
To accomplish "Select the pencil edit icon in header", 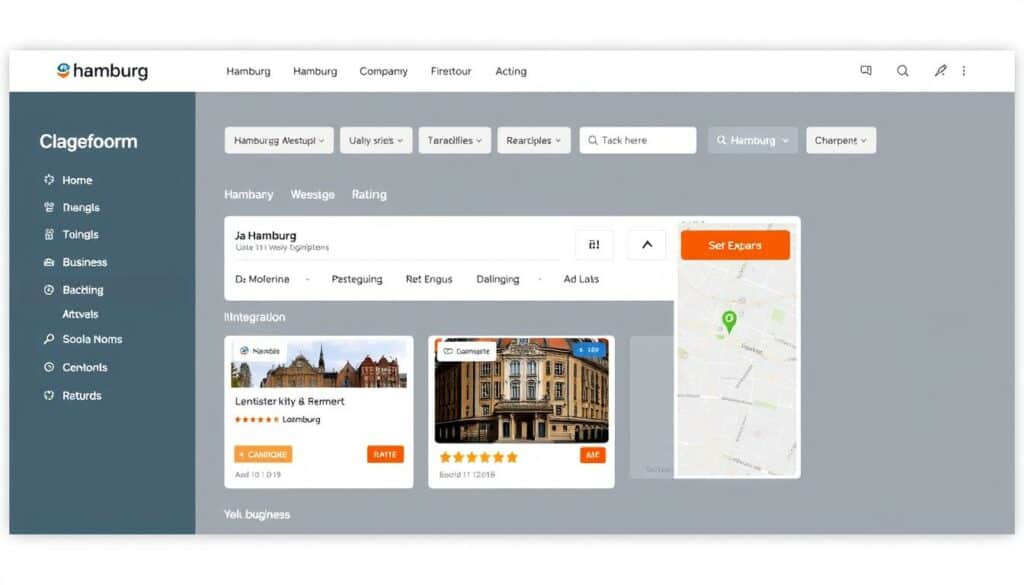I will [940, 71].
